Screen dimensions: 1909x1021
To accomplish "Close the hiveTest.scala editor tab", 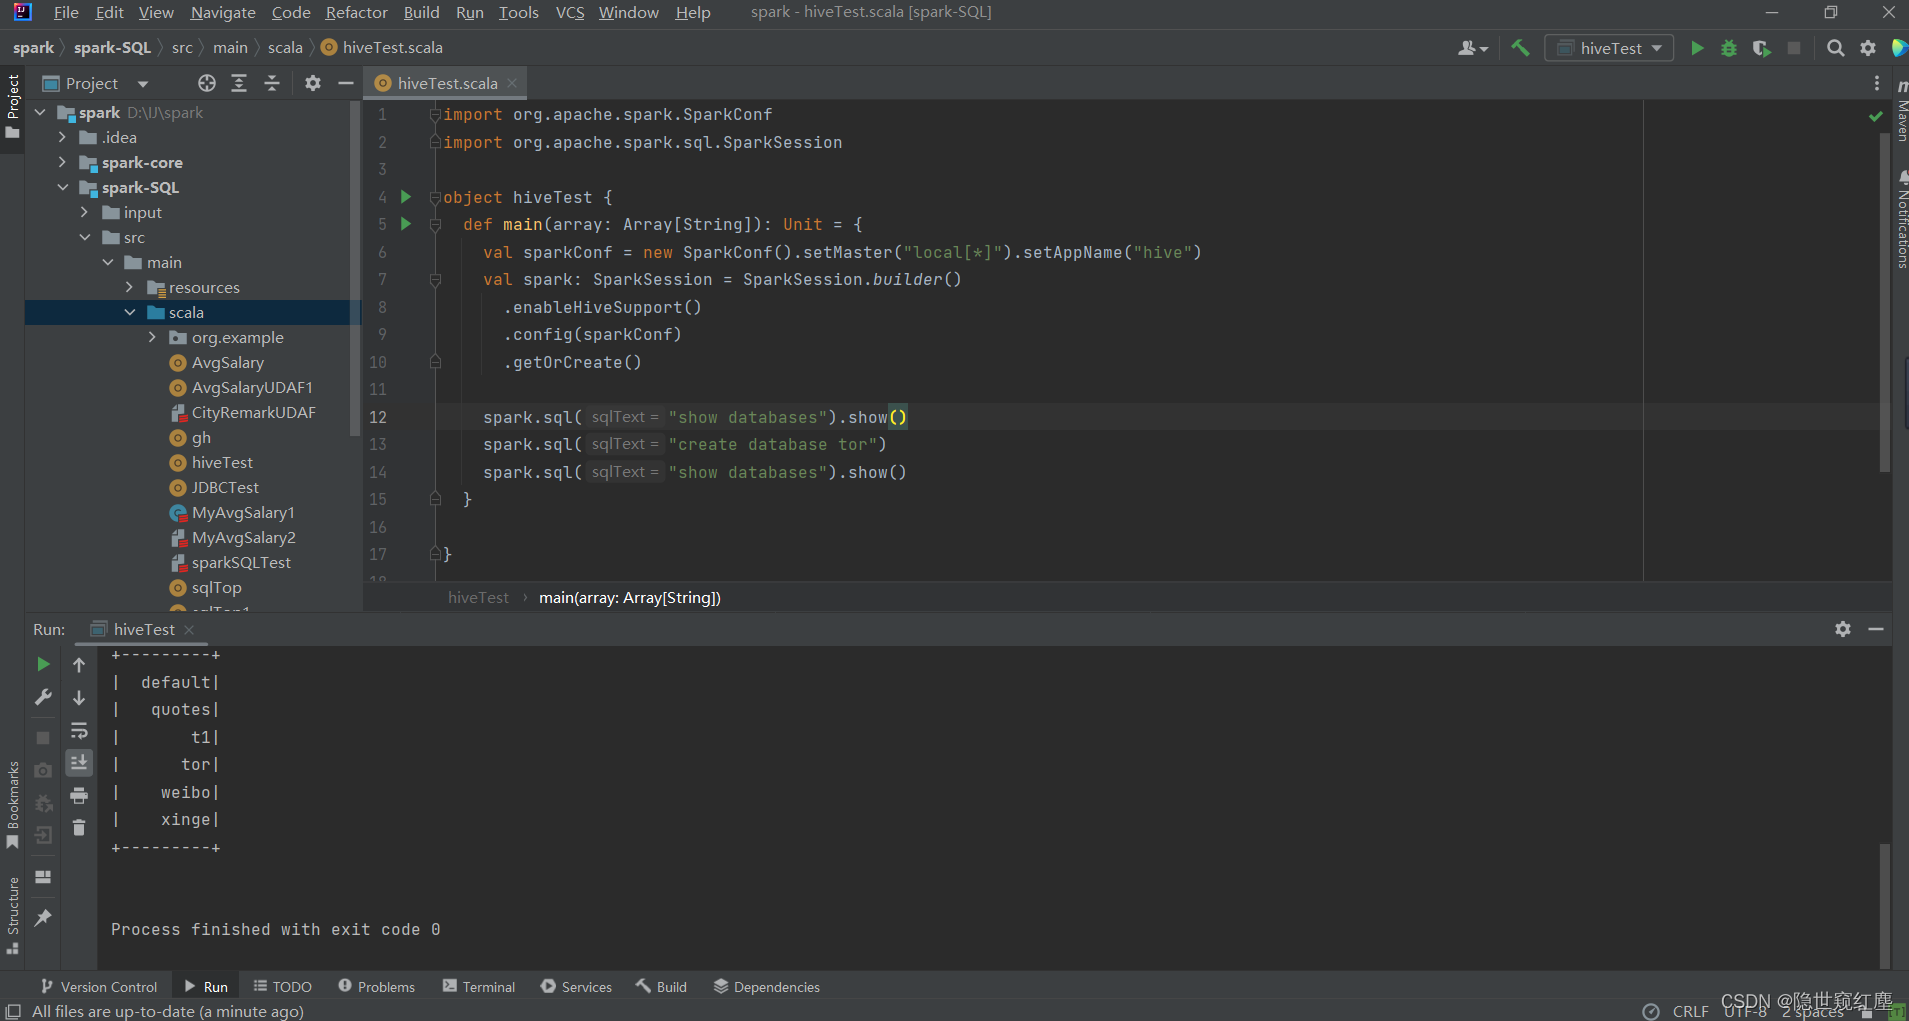I will [x=512, y=83].
